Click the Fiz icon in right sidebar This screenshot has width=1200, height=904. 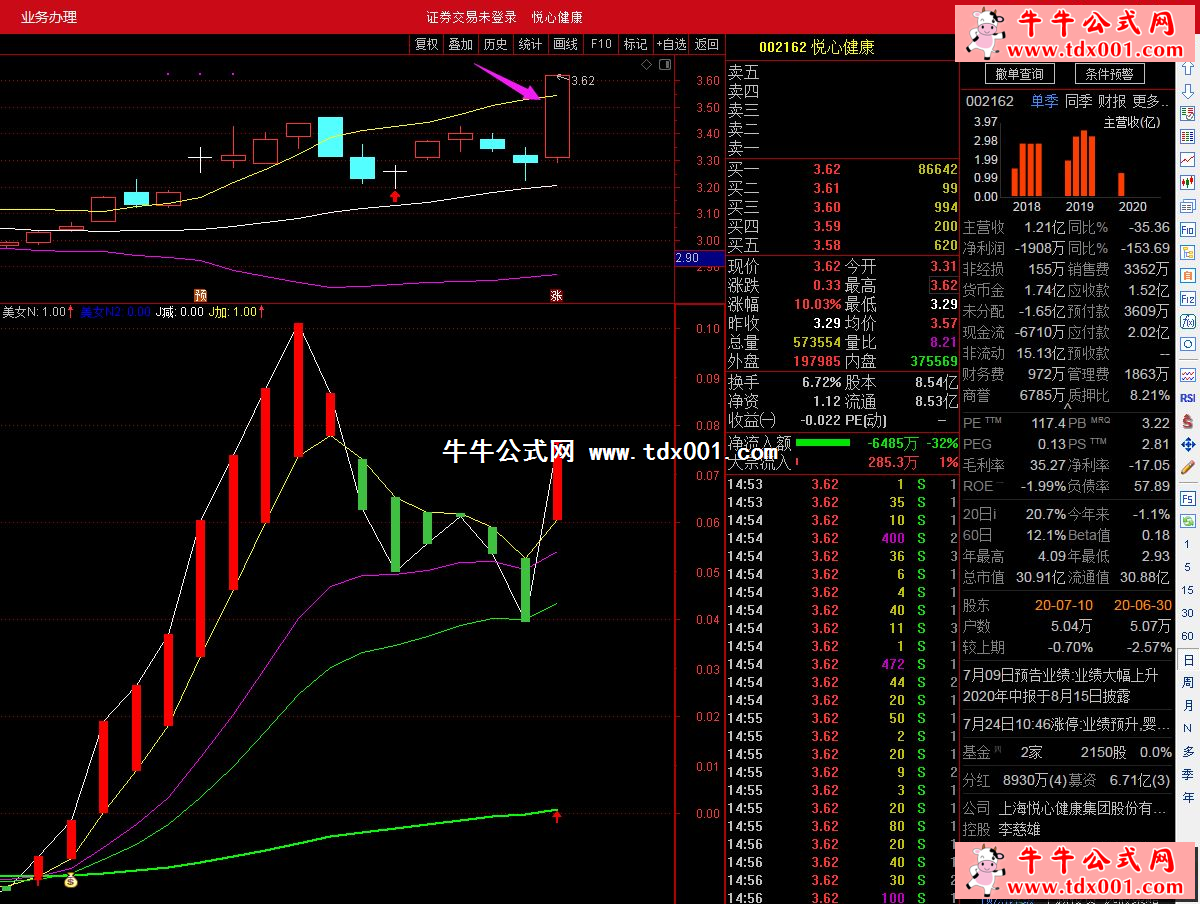click(x=1188, y=298)
